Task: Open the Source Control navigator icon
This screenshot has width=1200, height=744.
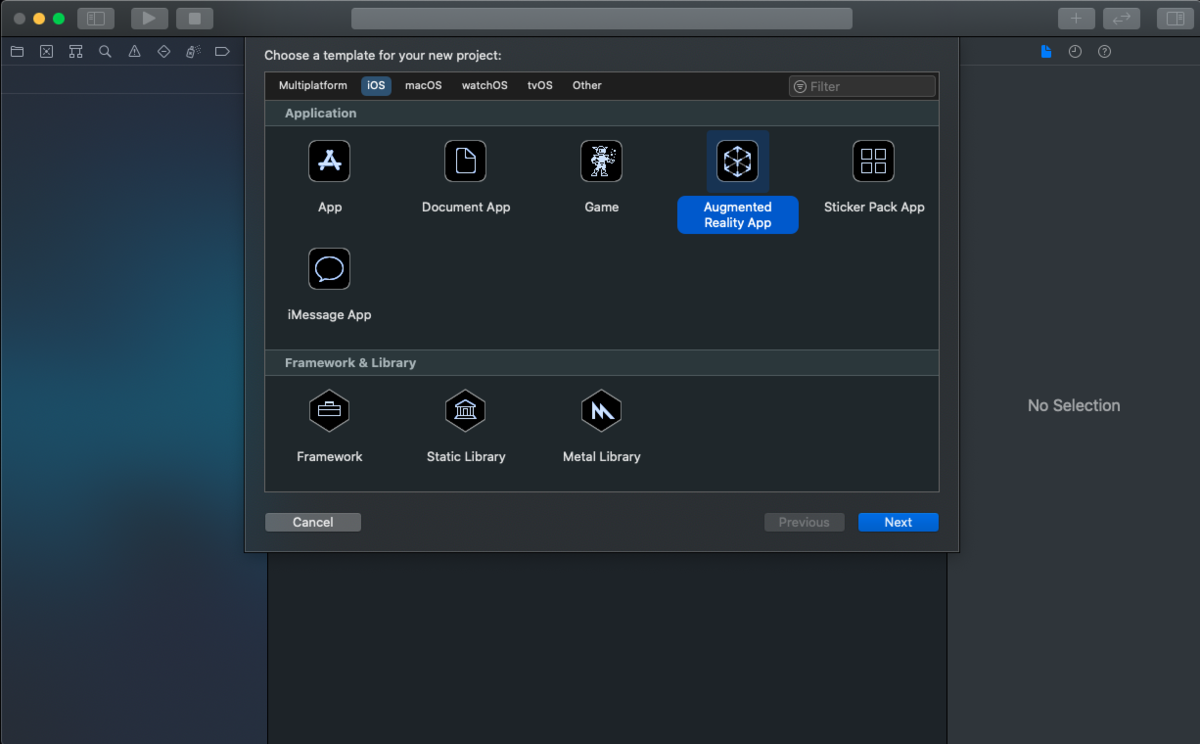Action: pyautogui.click(x=46, y=51)
